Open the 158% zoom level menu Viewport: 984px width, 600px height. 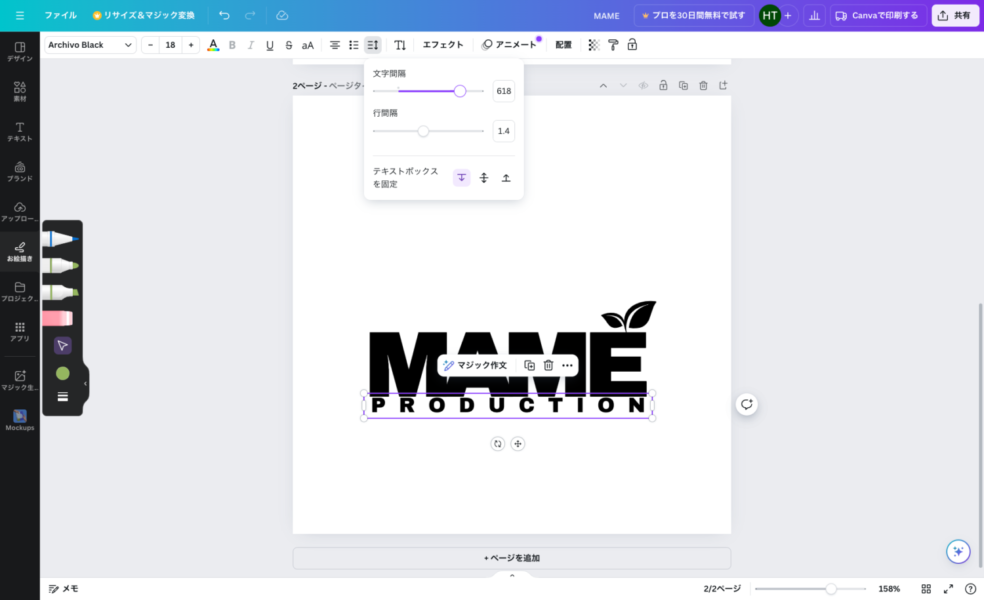[889, 589]
